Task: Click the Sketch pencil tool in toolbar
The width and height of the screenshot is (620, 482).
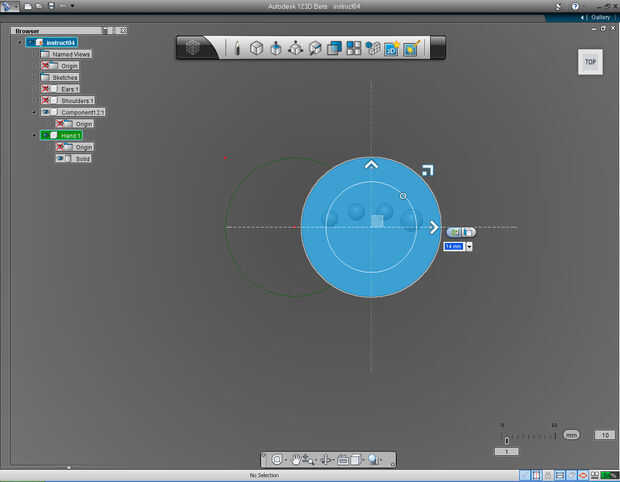Action: [x=237, y=48]
